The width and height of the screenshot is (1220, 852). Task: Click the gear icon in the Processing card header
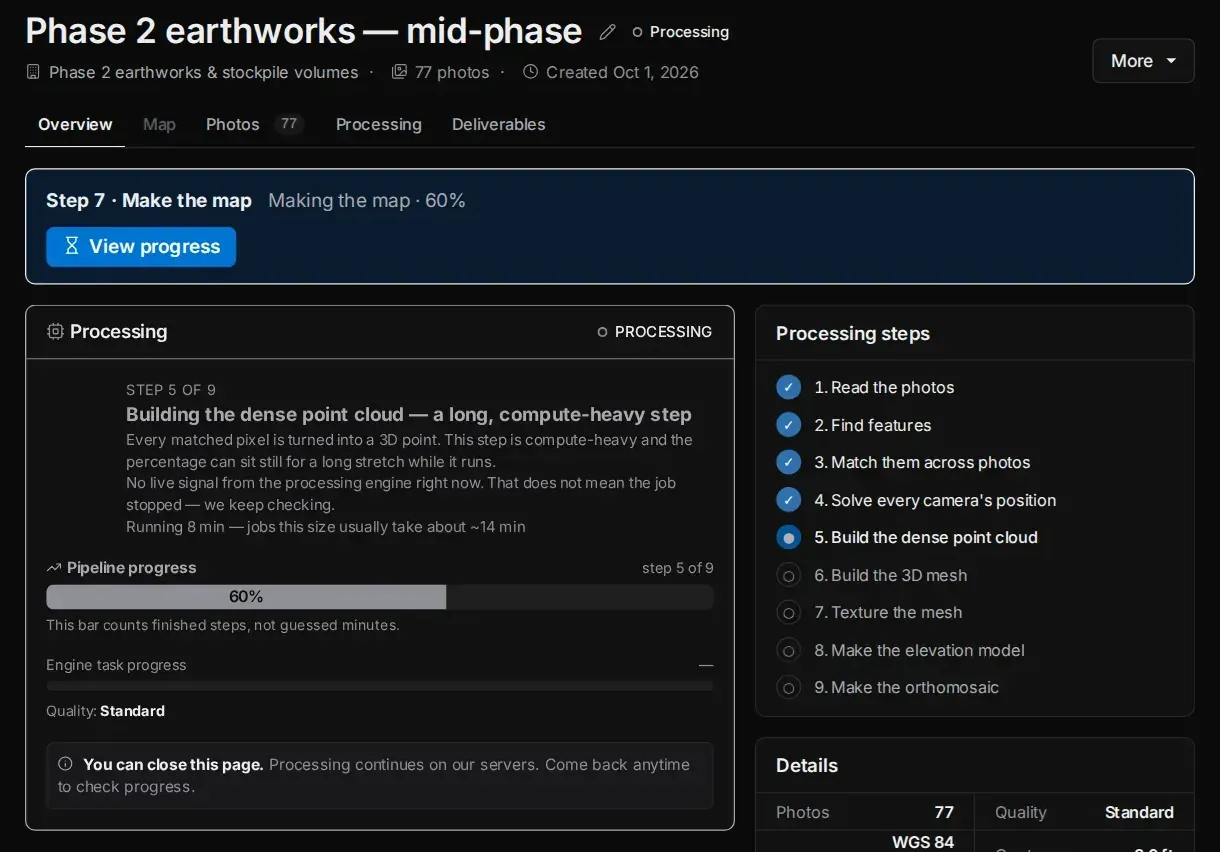tap(55, 331)
